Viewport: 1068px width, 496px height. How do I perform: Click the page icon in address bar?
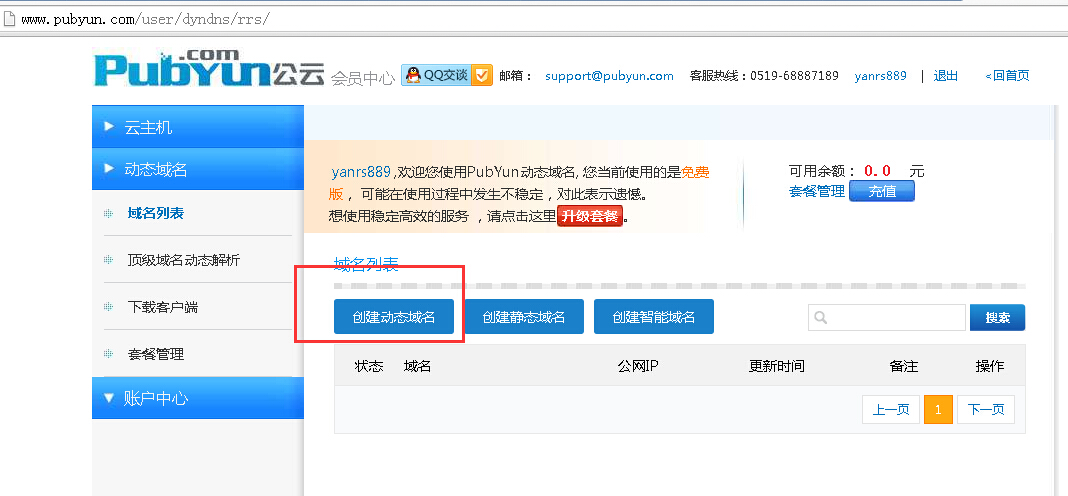pyautogui.click(x=9, y=18)
